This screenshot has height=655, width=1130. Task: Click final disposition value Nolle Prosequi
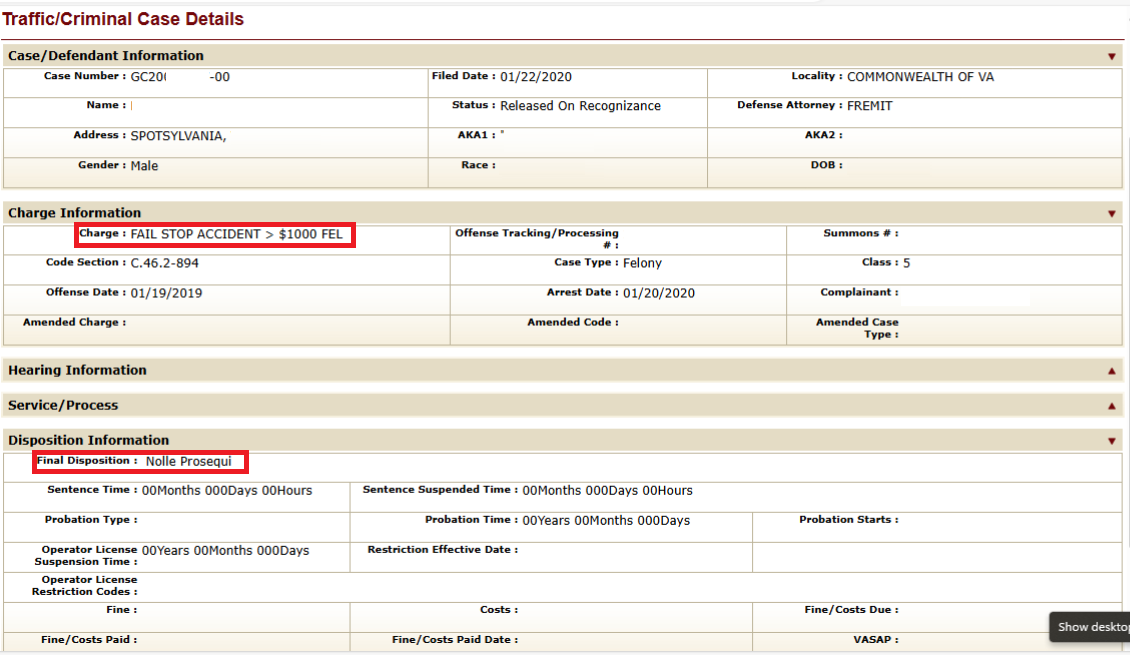pos(188,461)
